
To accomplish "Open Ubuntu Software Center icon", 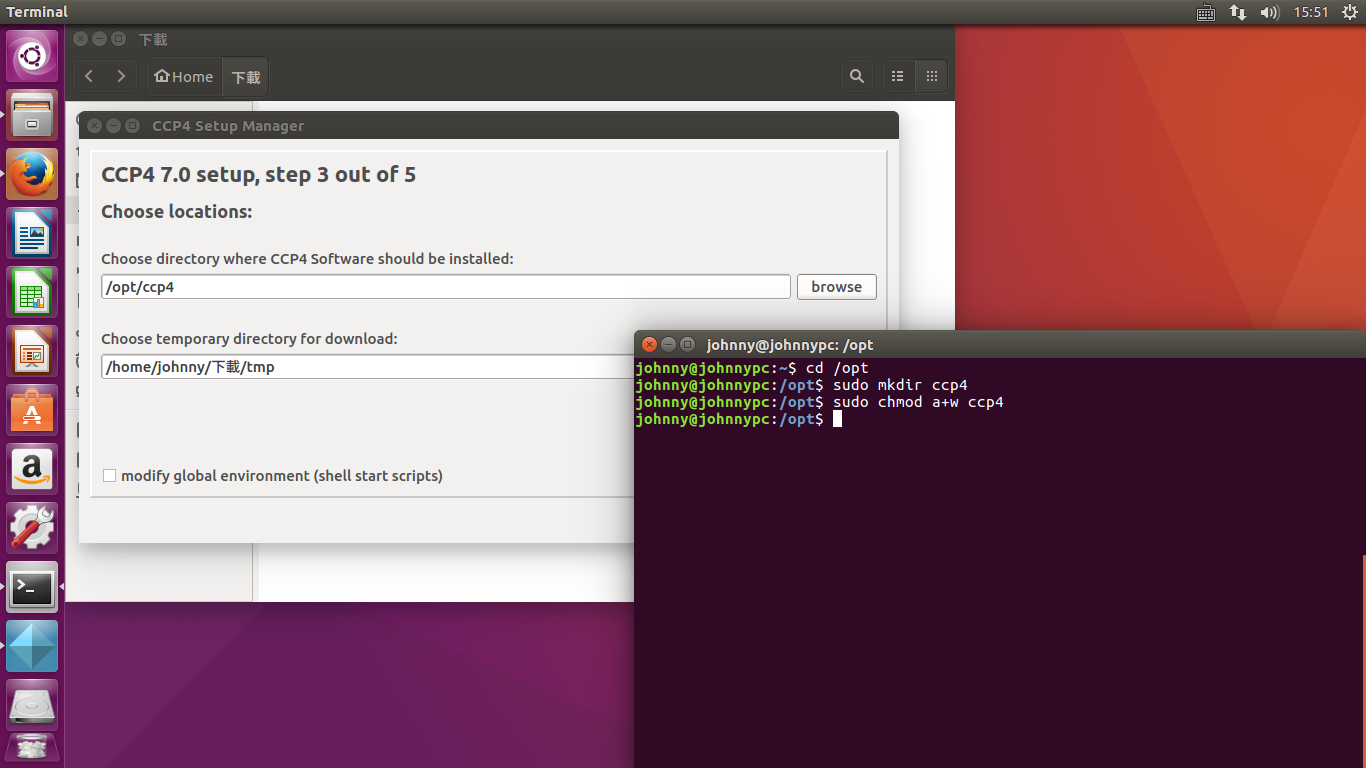I will tap(32, 411).
